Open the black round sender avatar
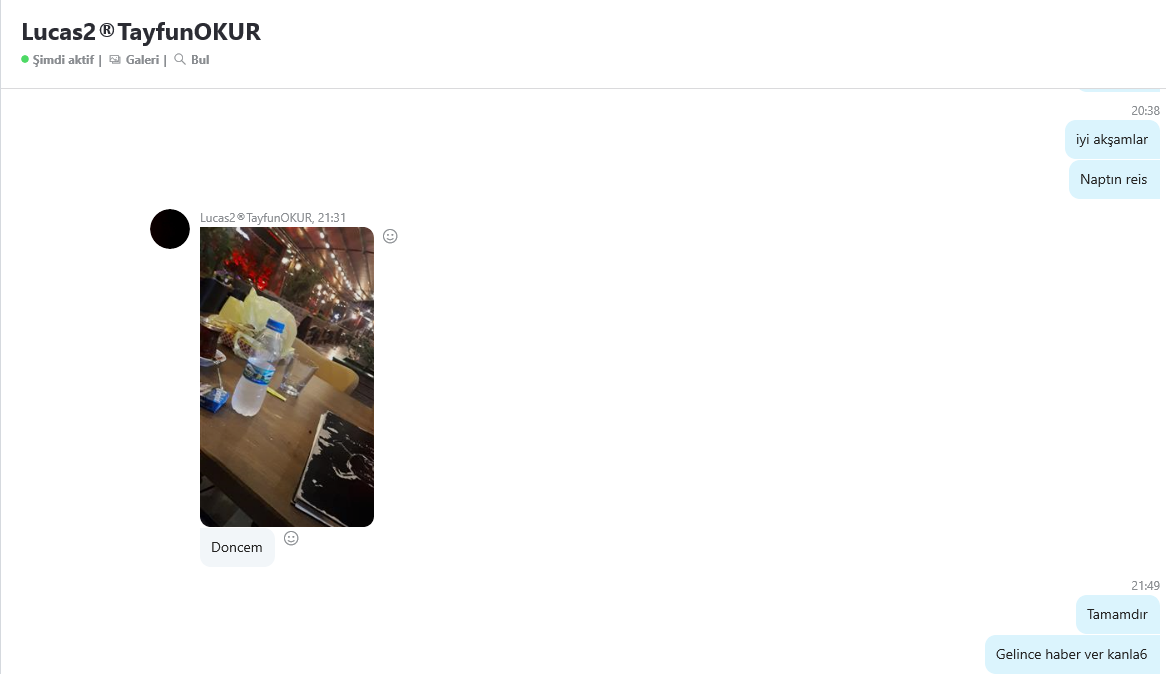Viewport: 1171px width, 676px height. click(x=170, y=229)
